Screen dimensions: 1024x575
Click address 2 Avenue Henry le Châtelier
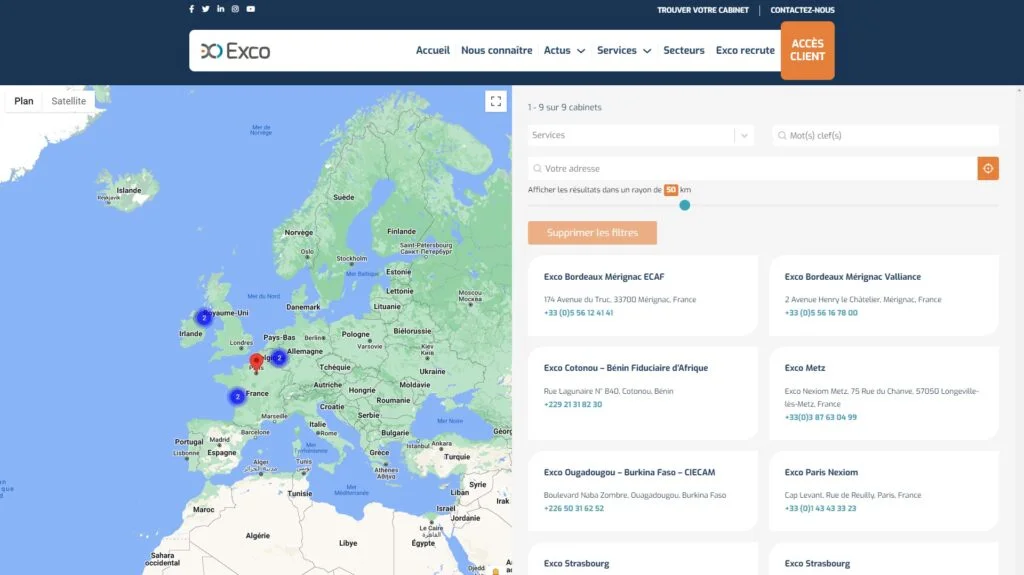[863, 300]
